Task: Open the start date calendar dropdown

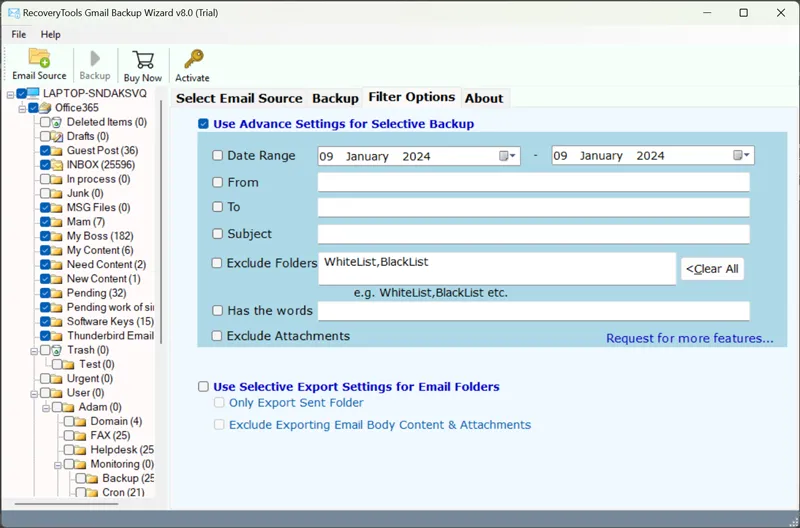Action: tap(508, 156)
